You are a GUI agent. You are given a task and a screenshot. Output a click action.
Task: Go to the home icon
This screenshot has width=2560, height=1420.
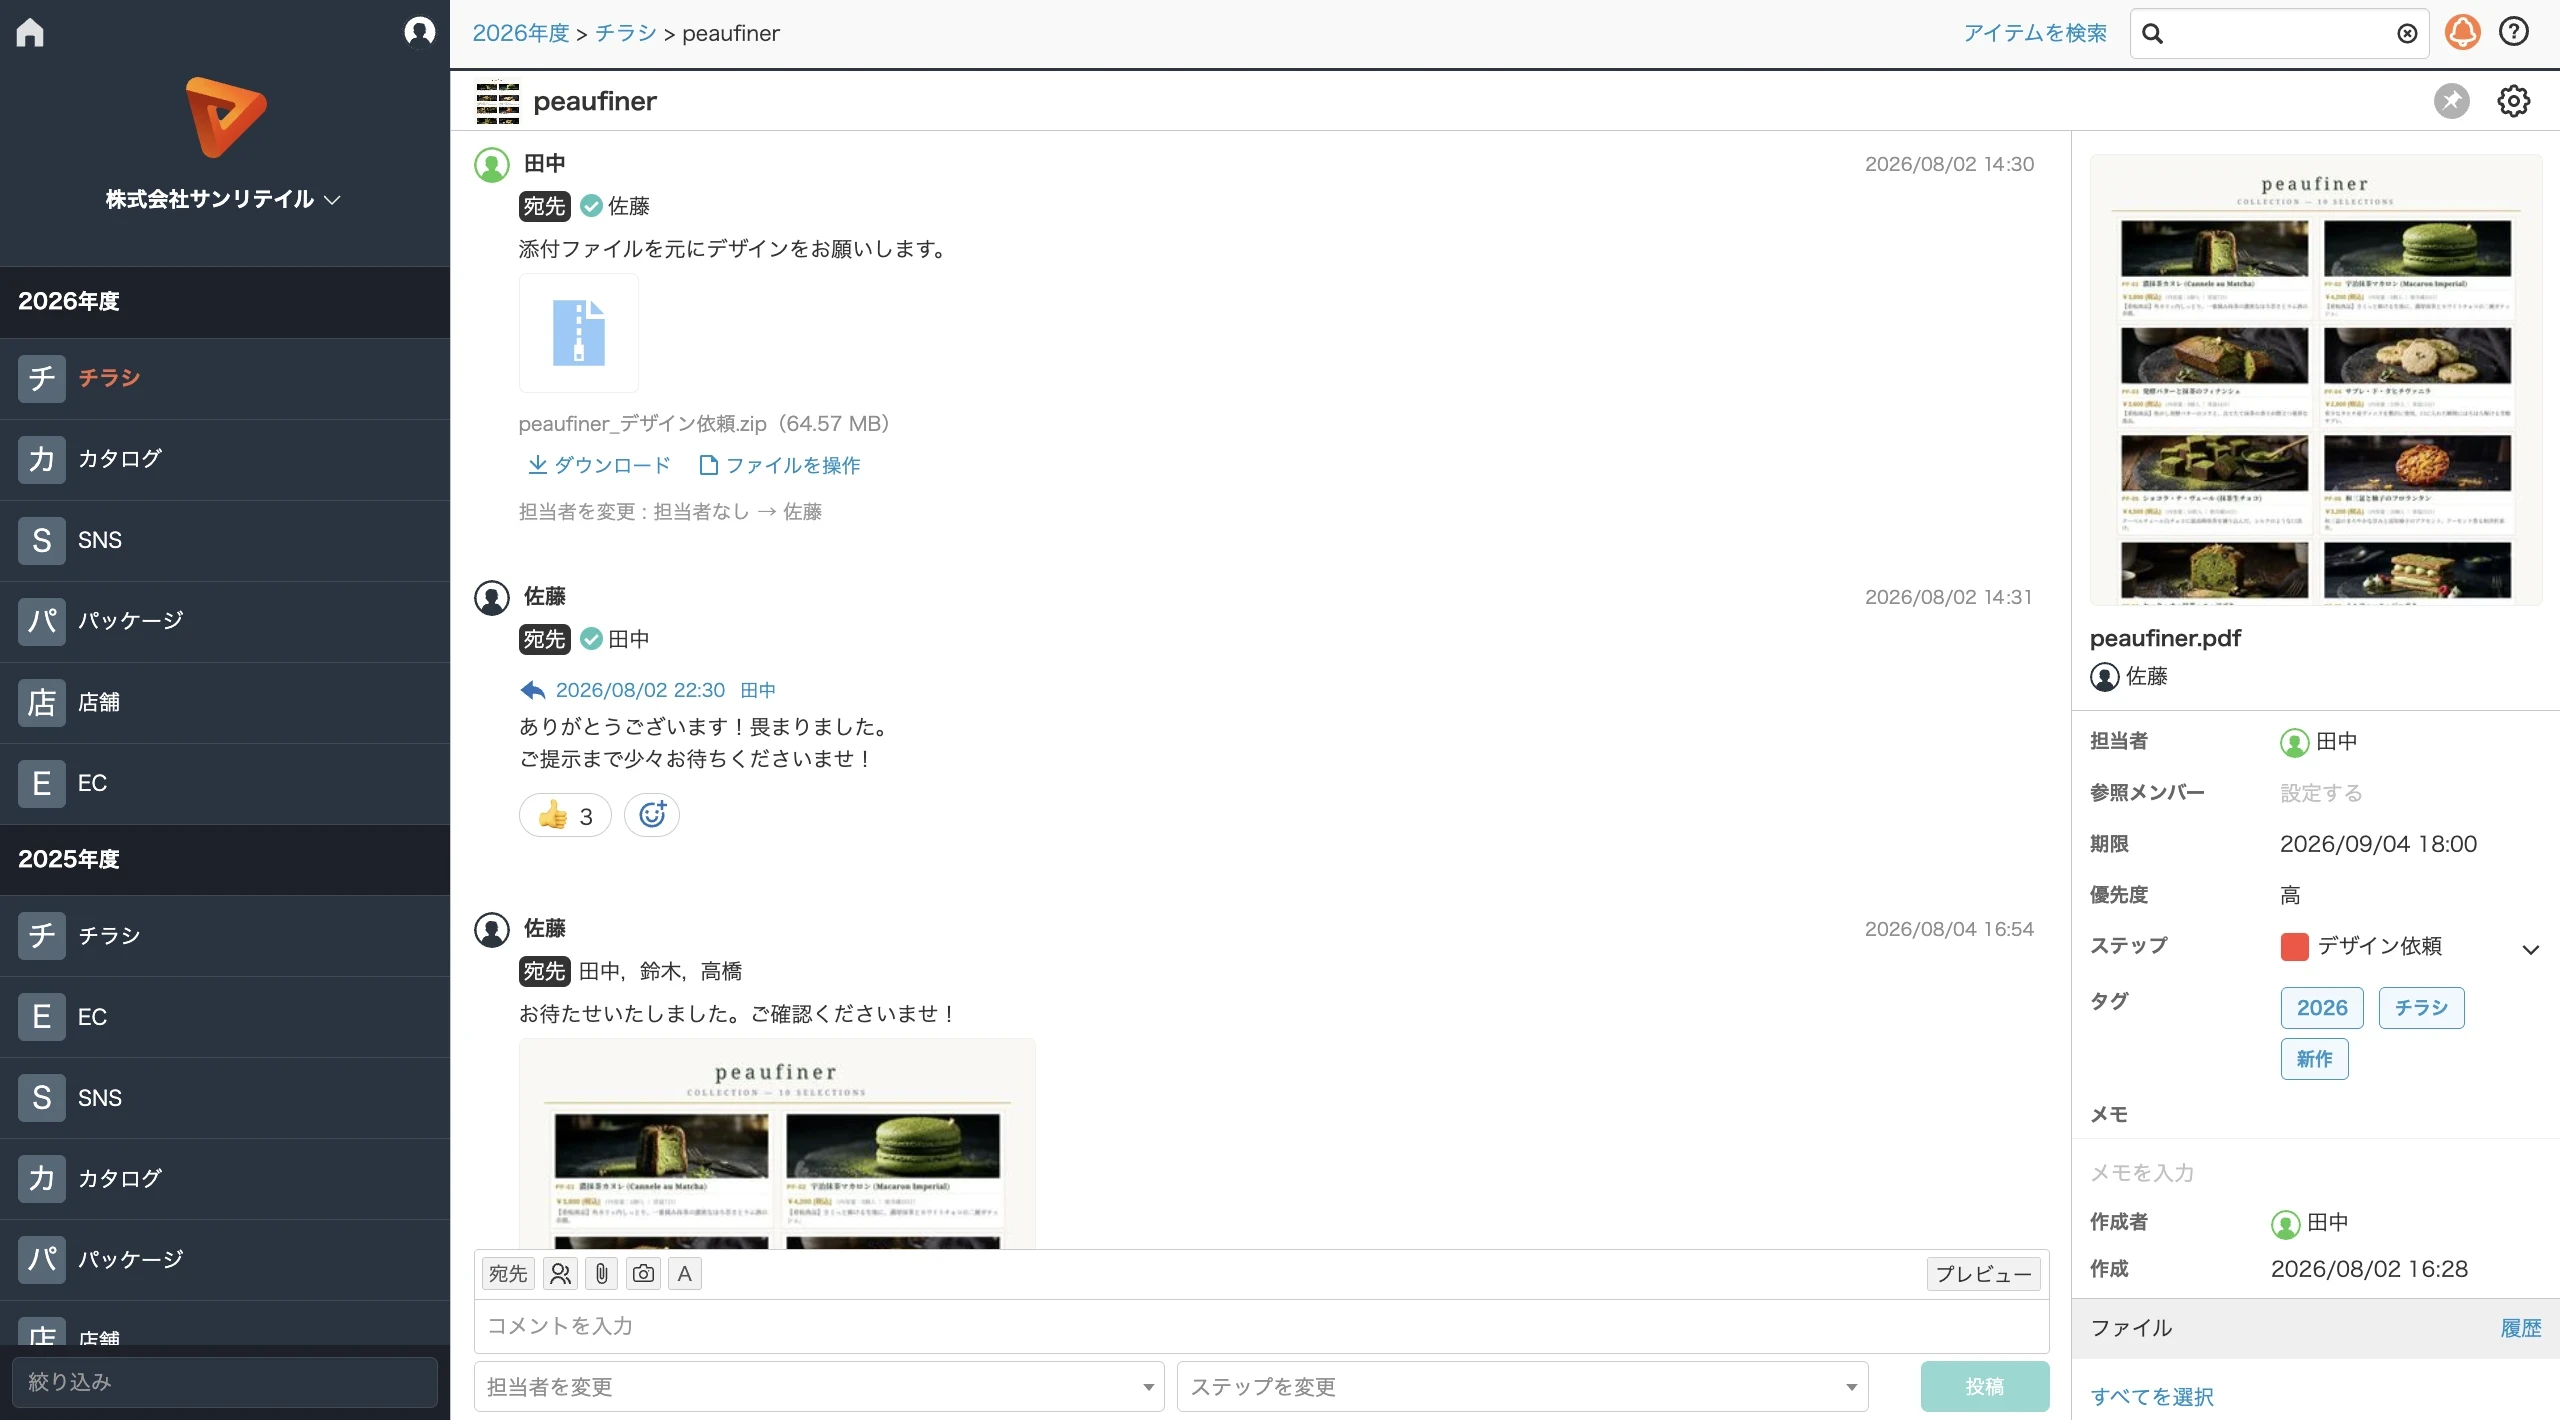click(30, 32)
